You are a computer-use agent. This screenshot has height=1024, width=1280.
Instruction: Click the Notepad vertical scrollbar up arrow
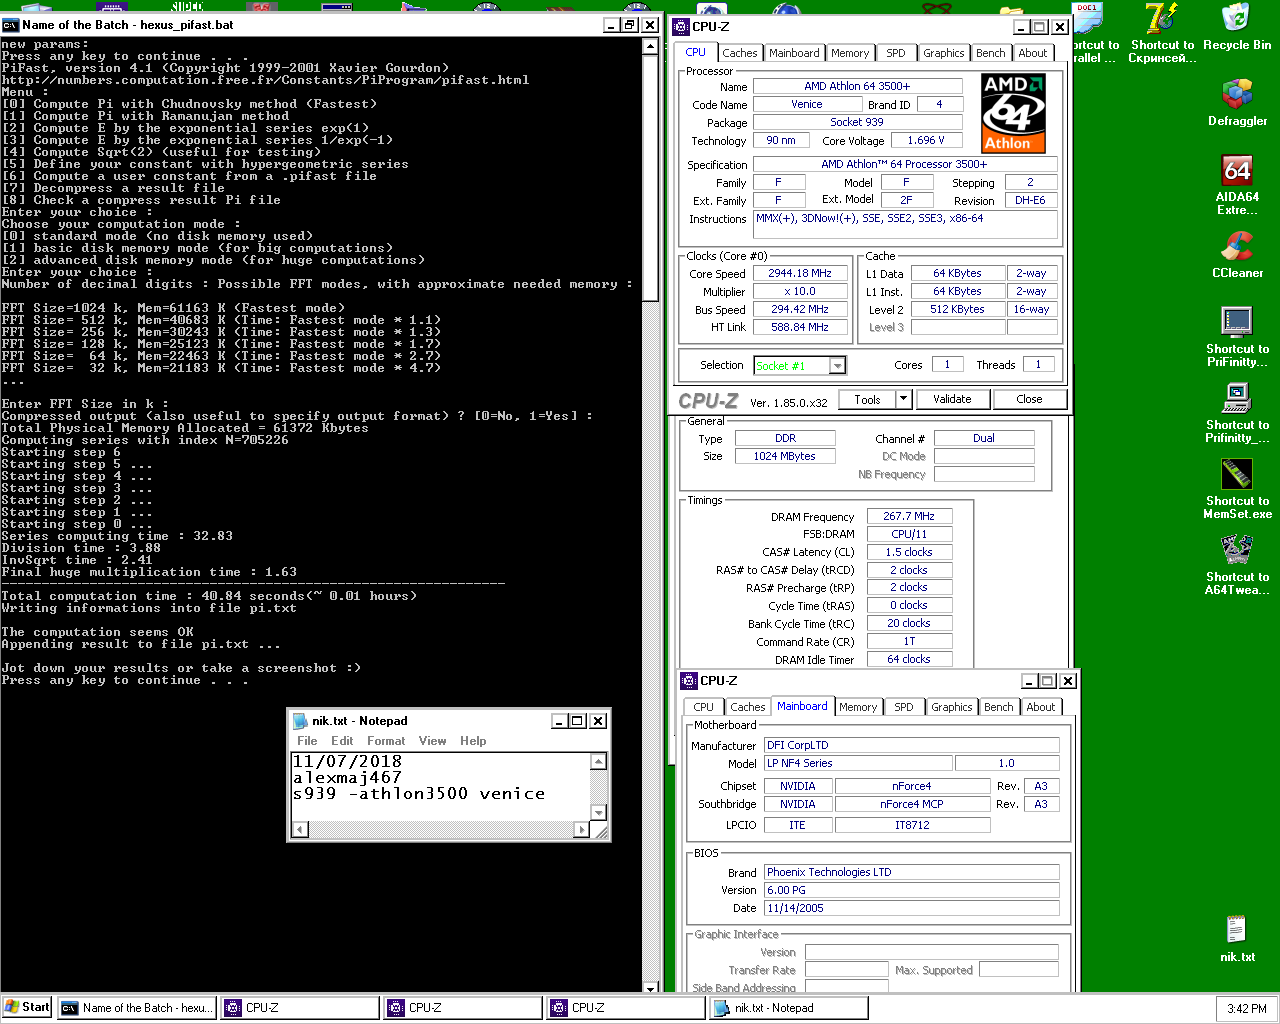tap(598, 762)
